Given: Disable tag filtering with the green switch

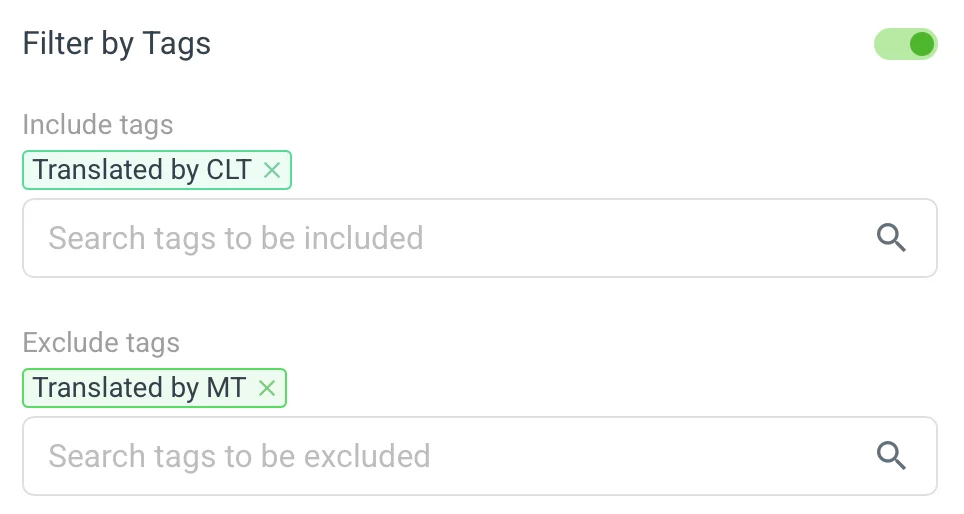Looking at the screenshot, I should (905, 44).
